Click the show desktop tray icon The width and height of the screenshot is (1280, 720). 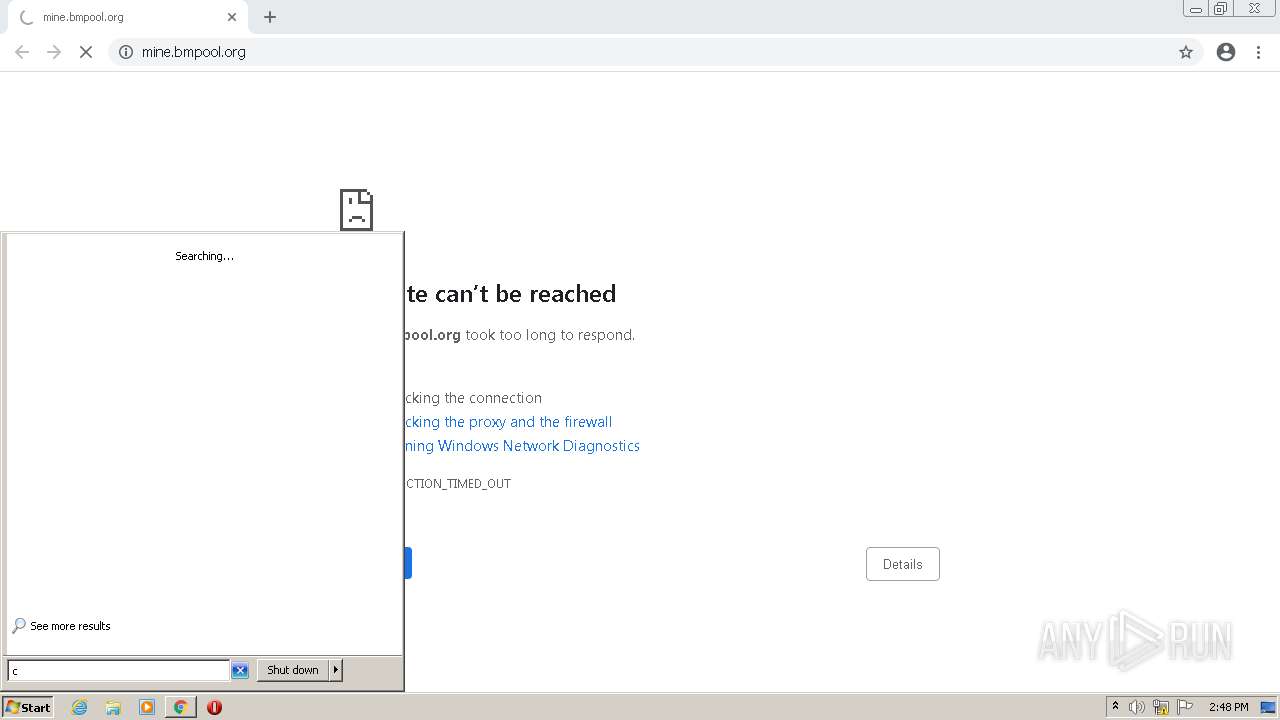[1268, 707]
